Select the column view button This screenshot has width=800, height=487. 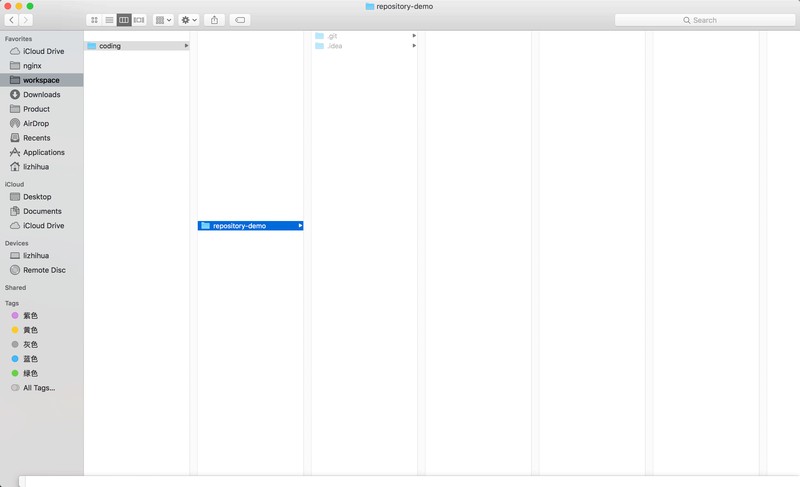(124, 20)
